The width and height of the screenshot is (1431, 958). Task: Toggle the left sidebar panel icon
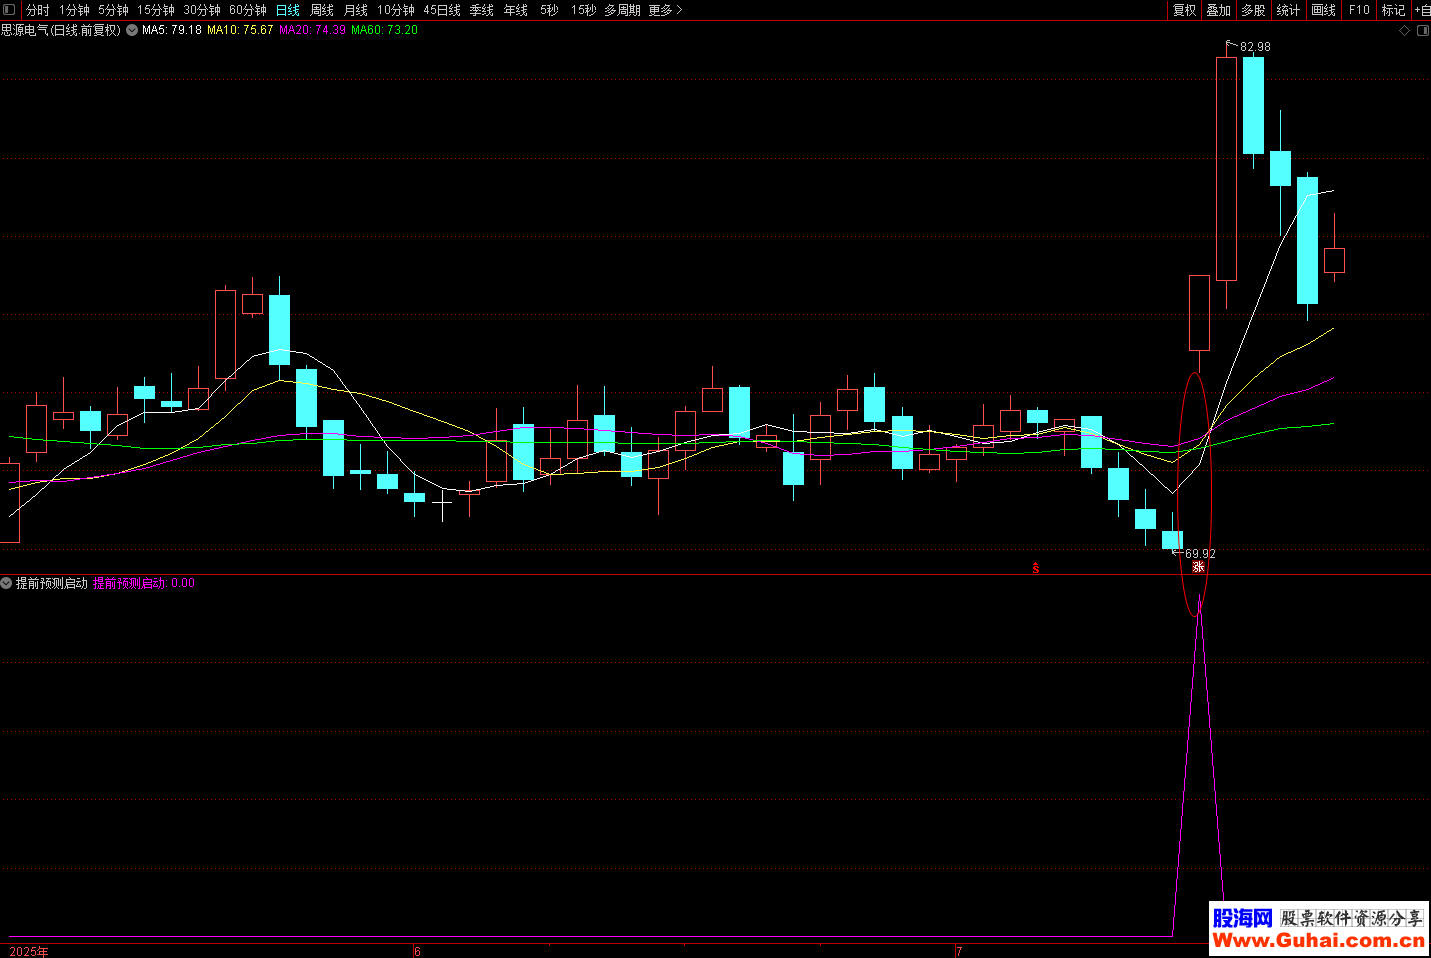click(x=9, y=10)
